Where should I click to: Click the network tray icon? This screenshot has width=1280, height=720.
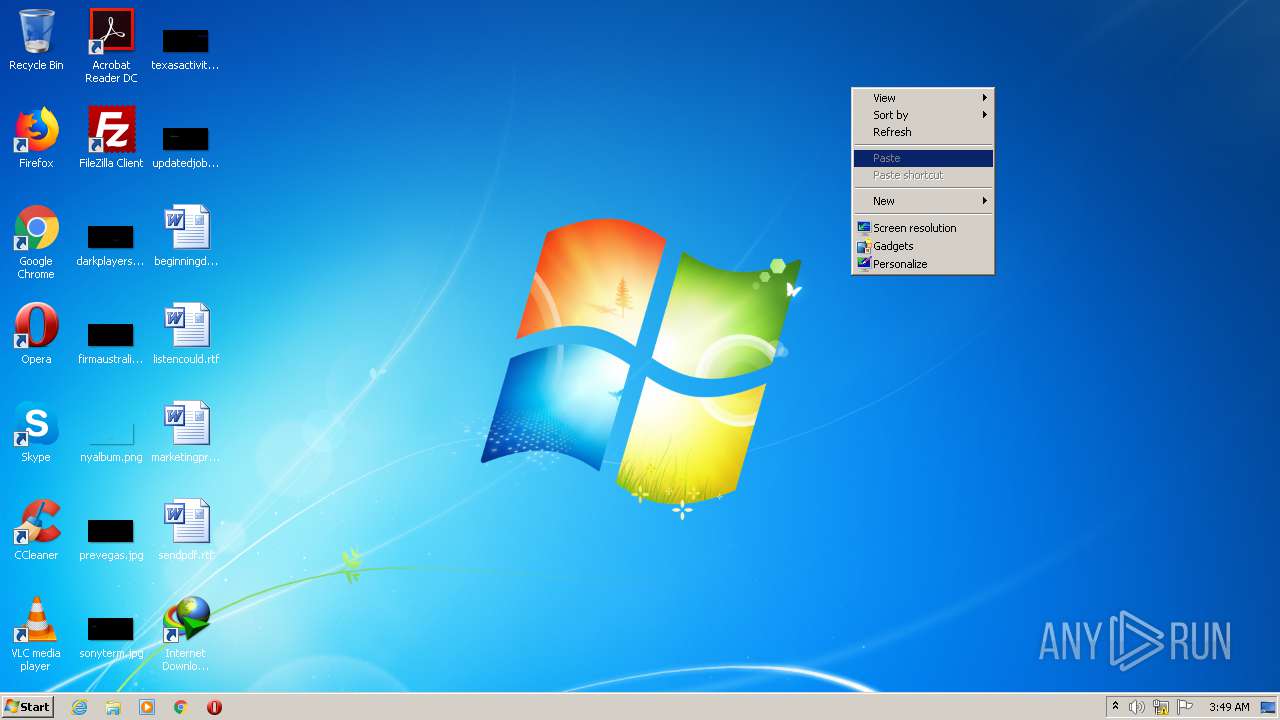click(x=1161, y=707)
